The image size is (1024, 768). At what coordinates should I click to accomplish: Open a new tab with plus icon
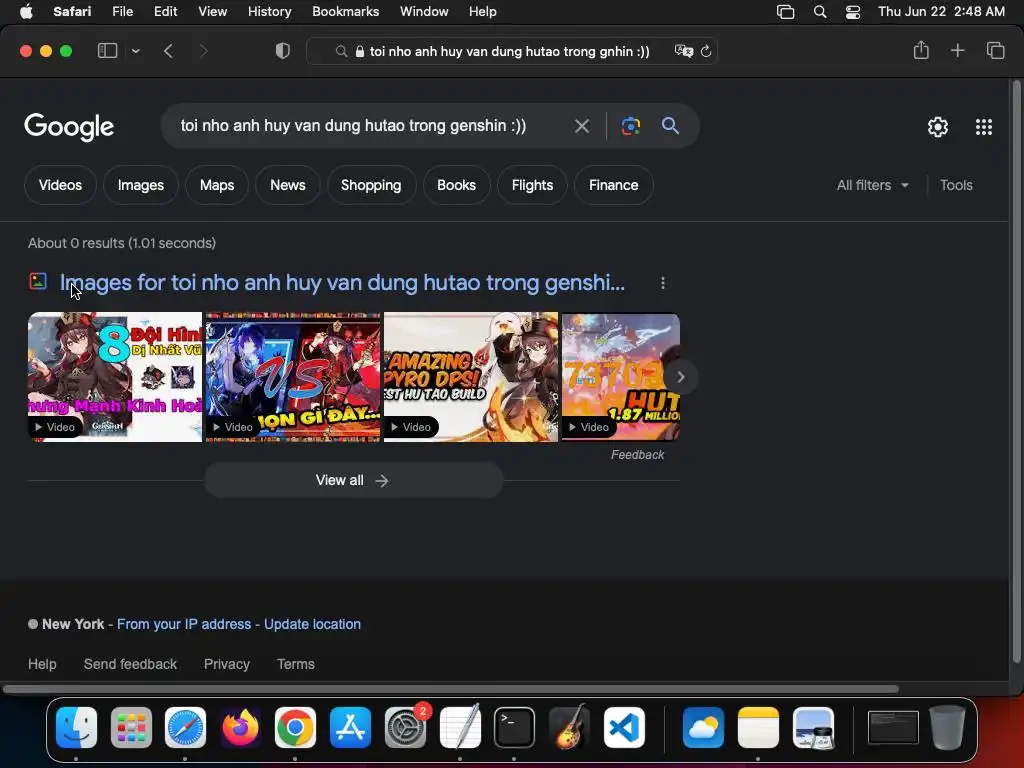[x=957, y=50]
